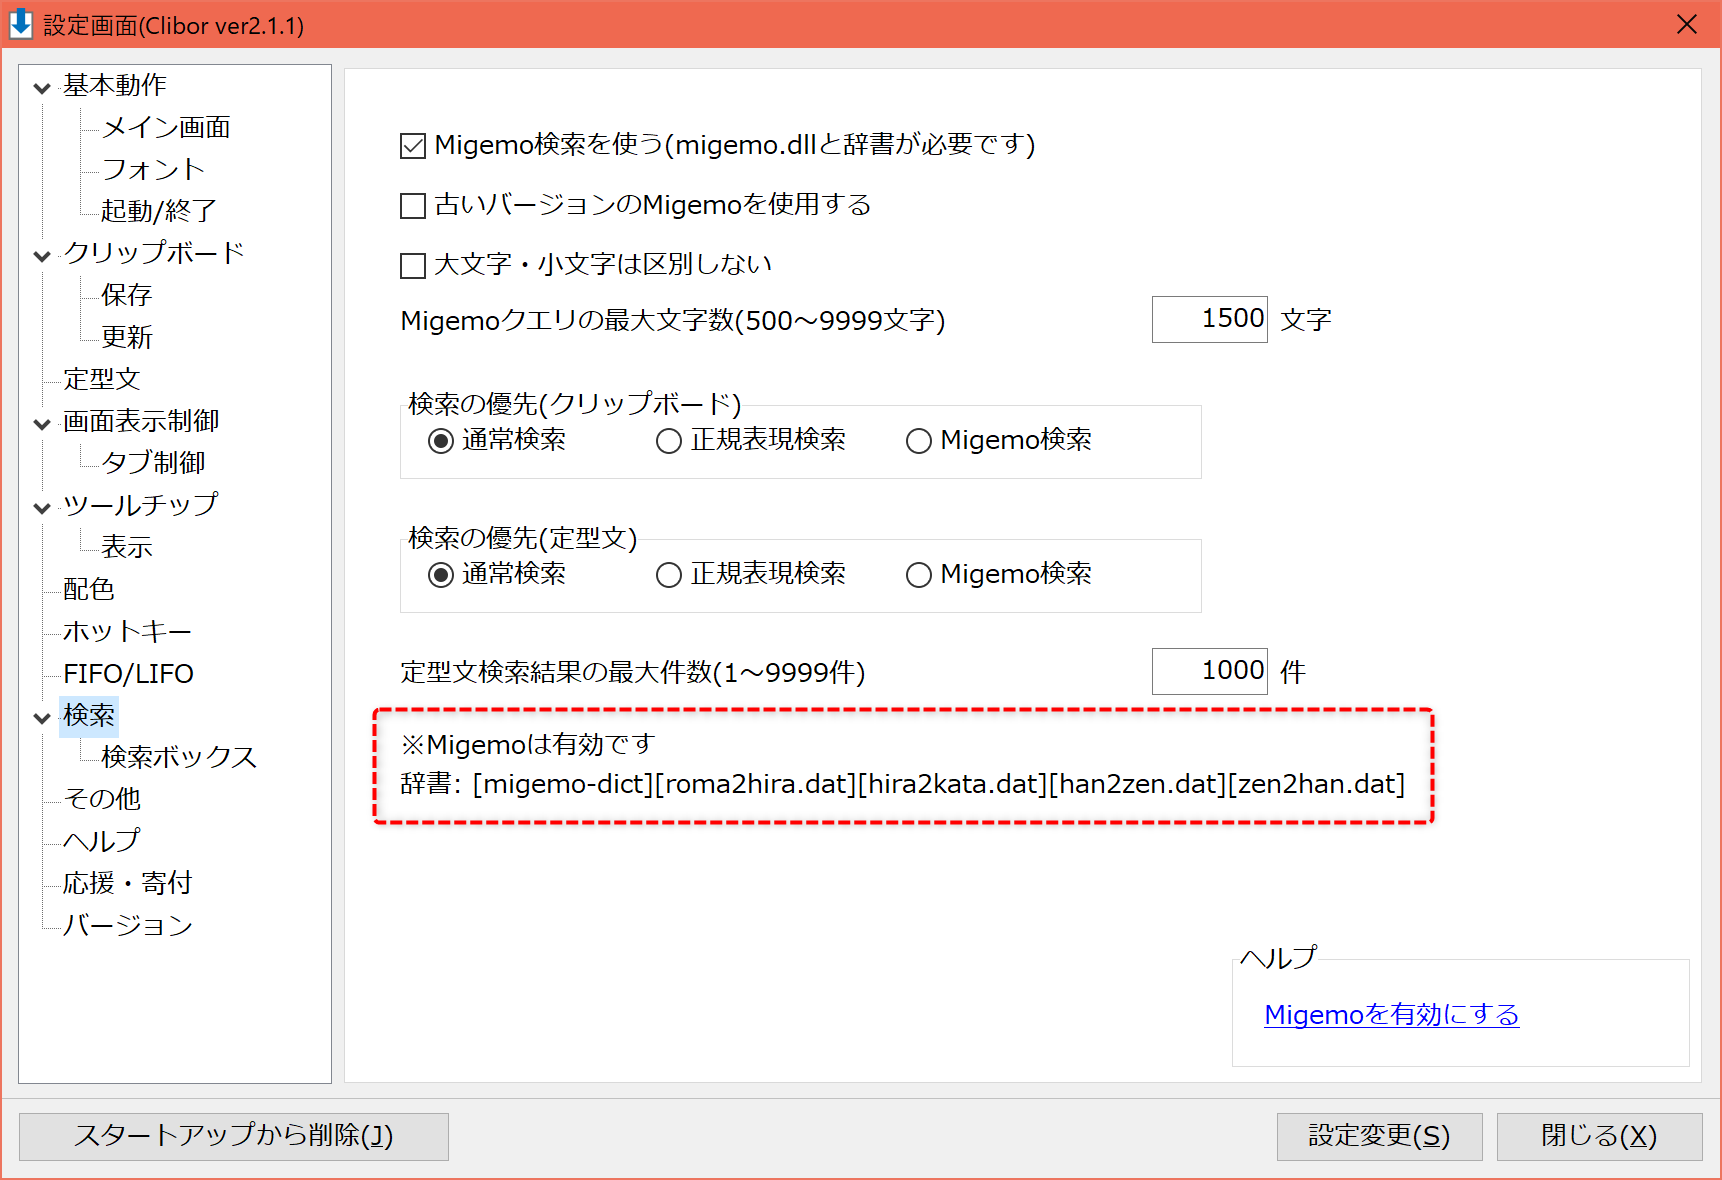Screen dimensions: 1722x1180
Task: Click the Migemoクエリ max characters field
Action: [x=1209, y=319]
